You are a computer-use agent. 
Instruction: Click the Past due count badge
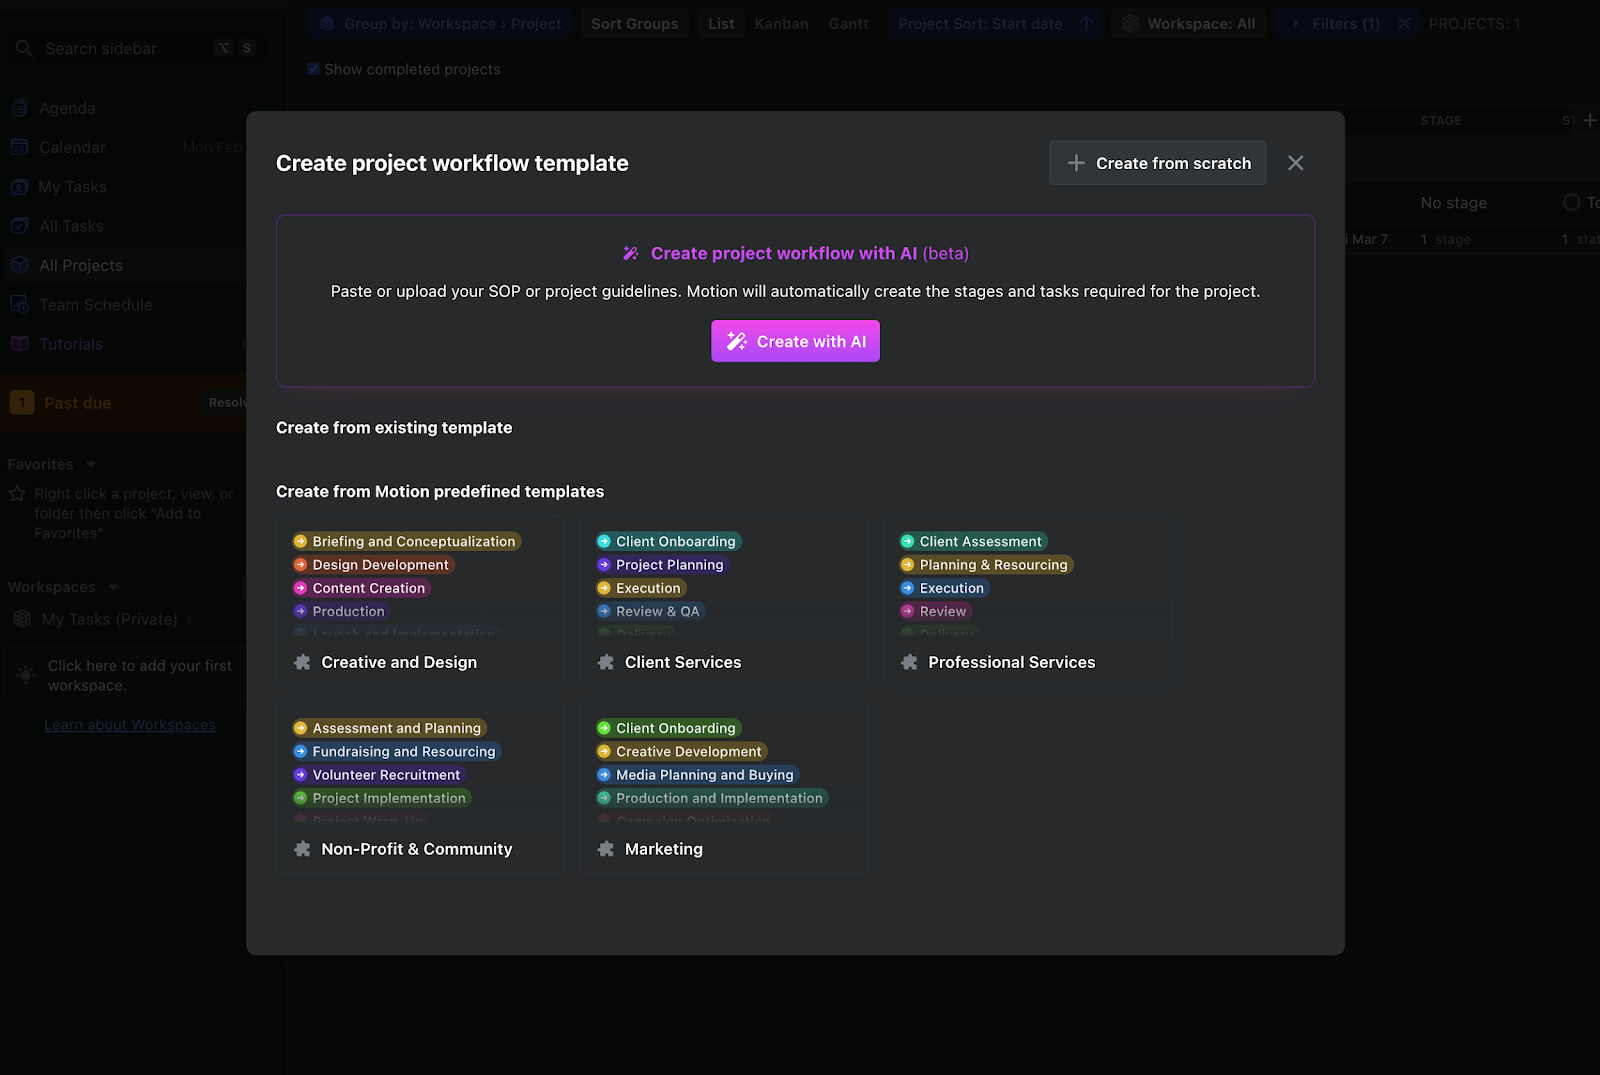click(22, 403)
